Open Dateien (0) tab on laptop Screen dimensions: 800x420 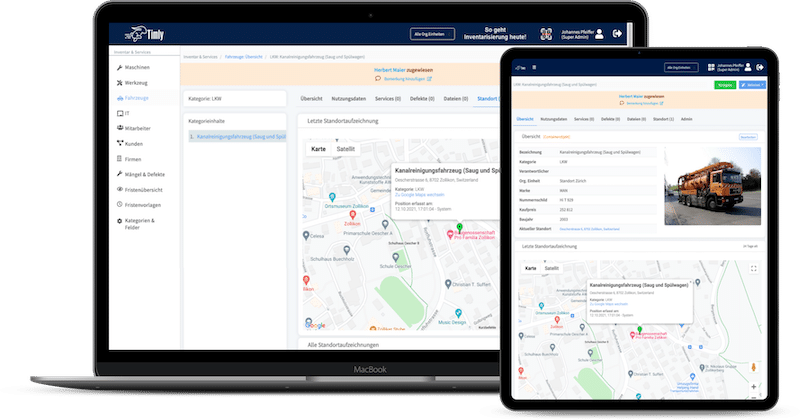click(x=456, y=99)
